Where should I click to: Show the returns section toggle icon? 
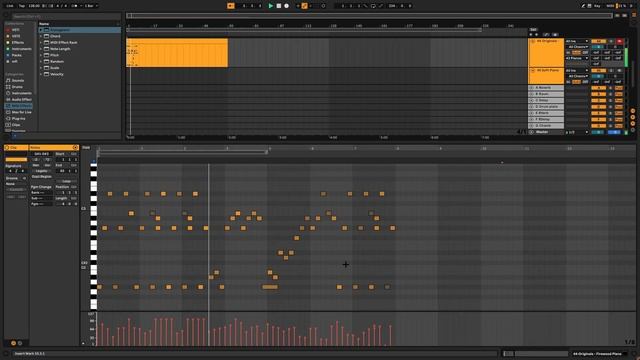pyautogui.click(x=633, y=117)
